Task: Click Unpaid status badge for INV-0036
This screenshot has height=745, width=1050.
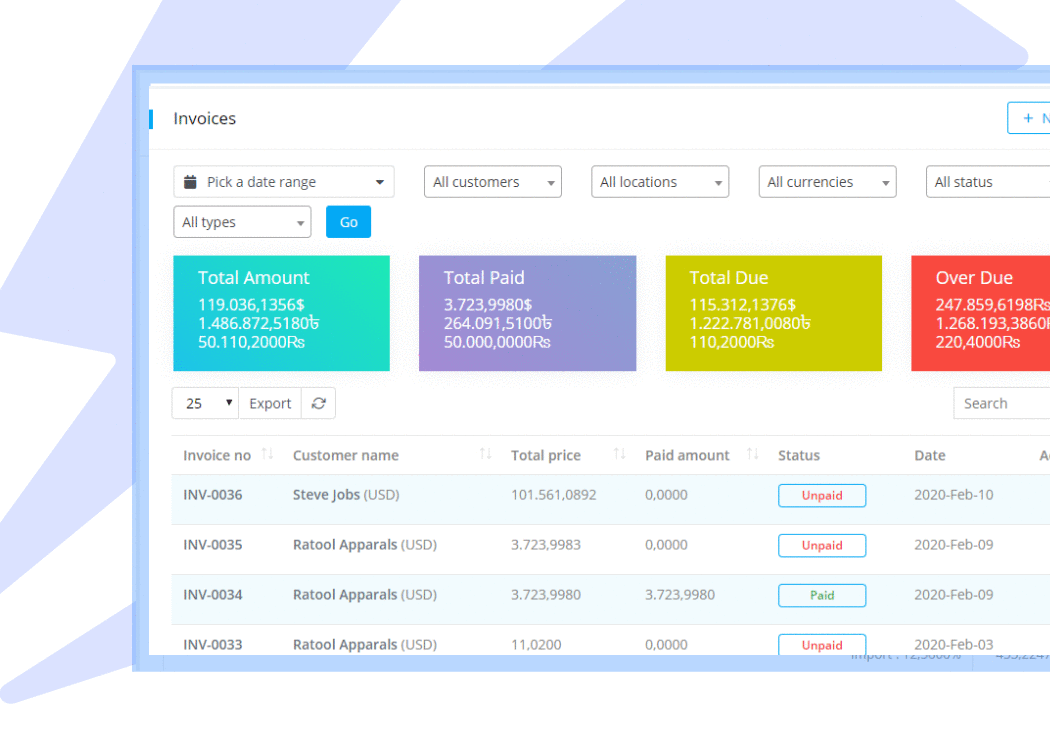Action: 822,495
